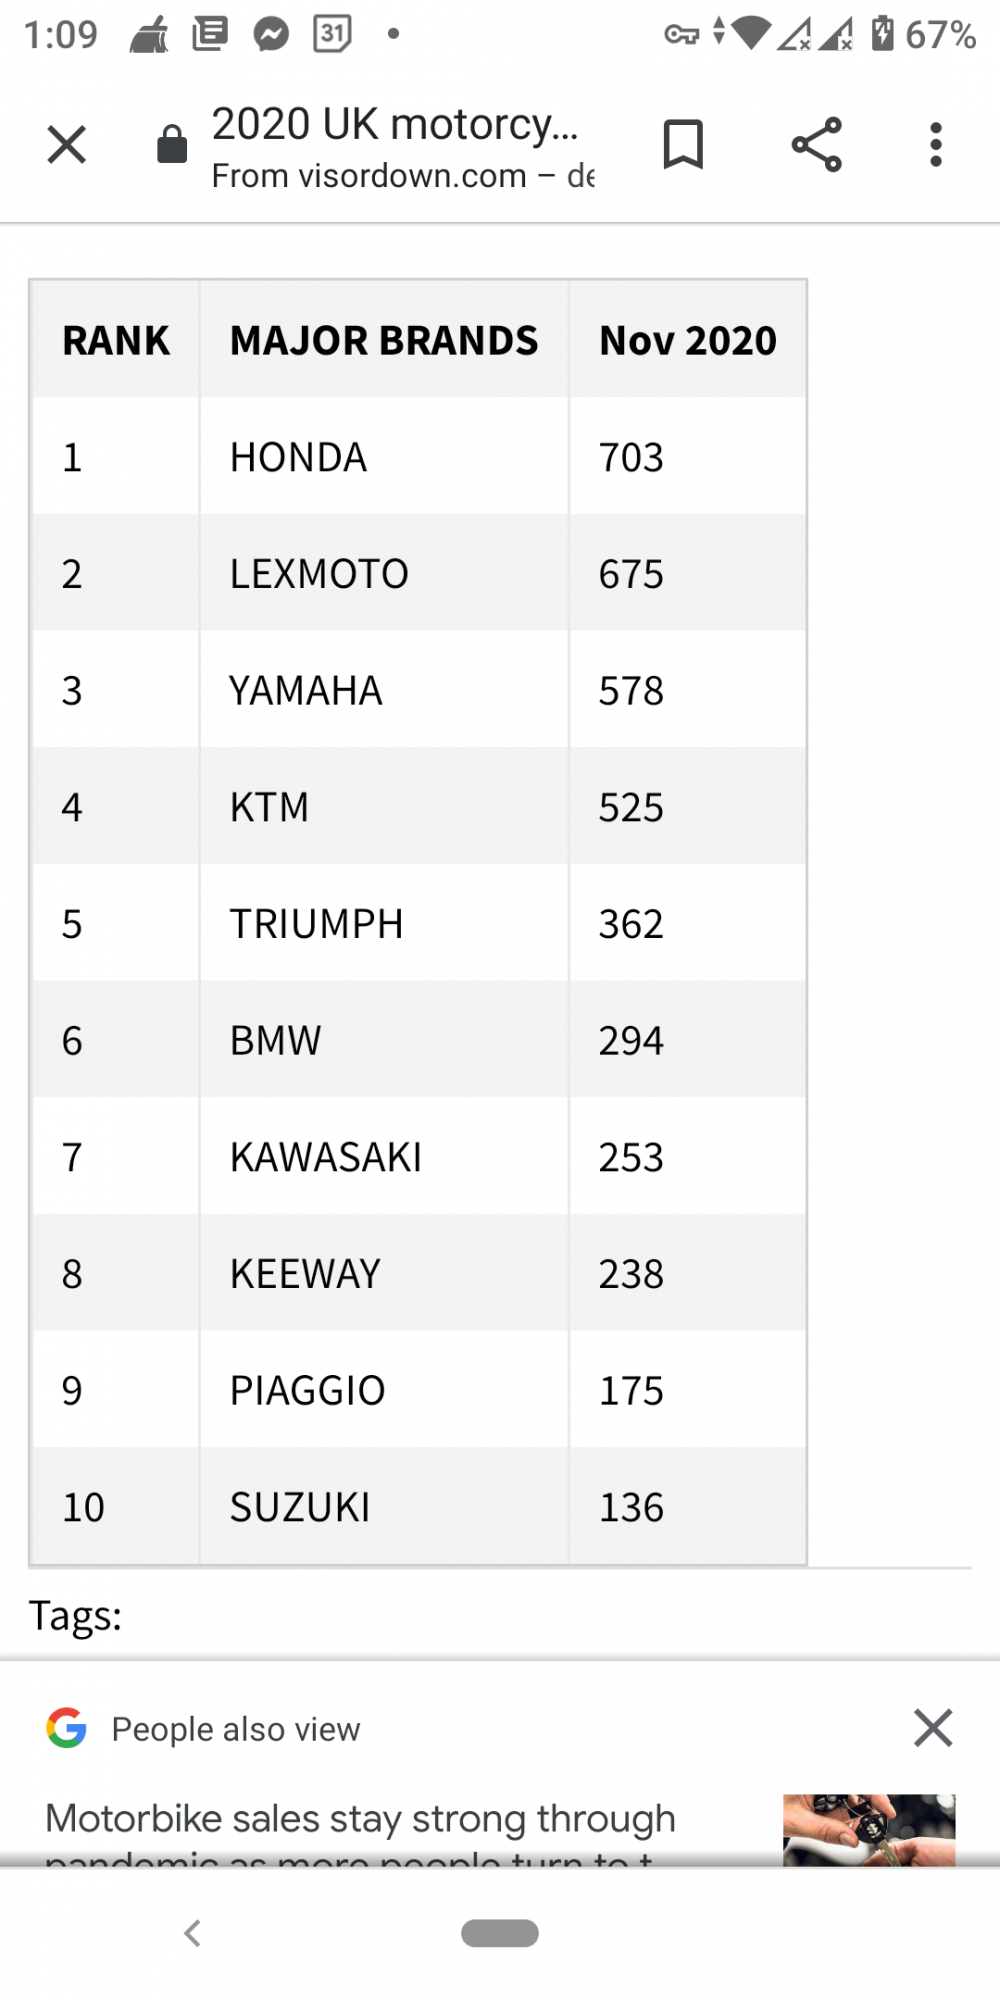Tap the calendar notification icon in status bar
1000x2000 pixels.
[332, 34]
